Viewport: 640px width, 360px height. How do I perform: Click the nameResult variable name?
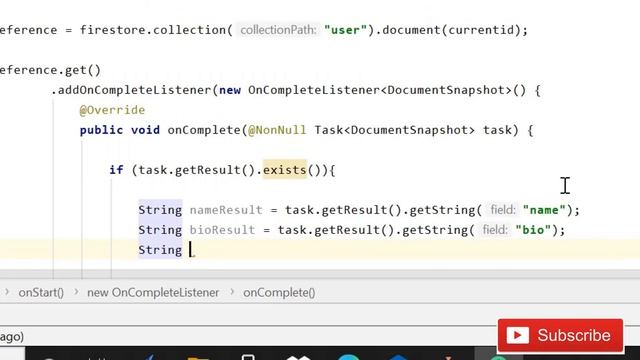pos(226,210)
